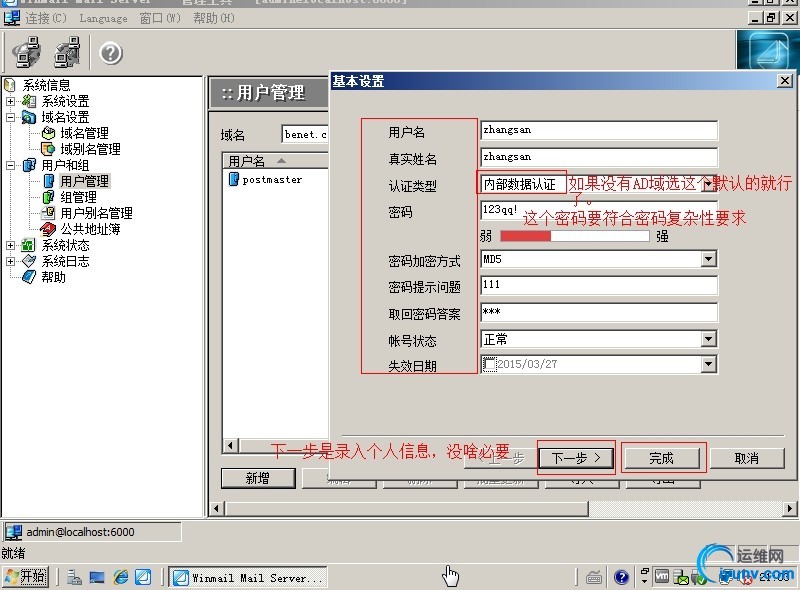
Task: Click the 域别名管理 icon
Action: click(x=48, y=149)
